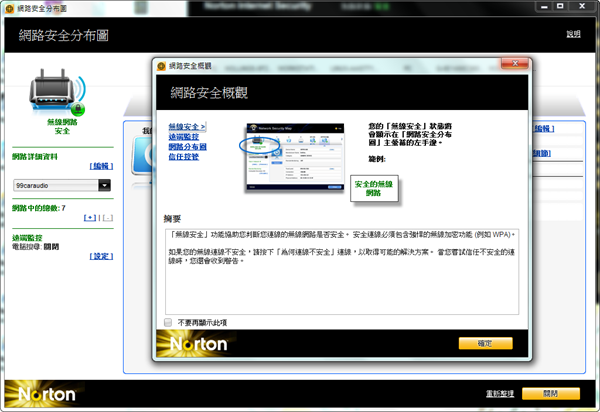The height and width of the screenshot is (412, 600).
Task: Click the 電腦搜尋: 關閉 status text
Action: click(35, 247)
